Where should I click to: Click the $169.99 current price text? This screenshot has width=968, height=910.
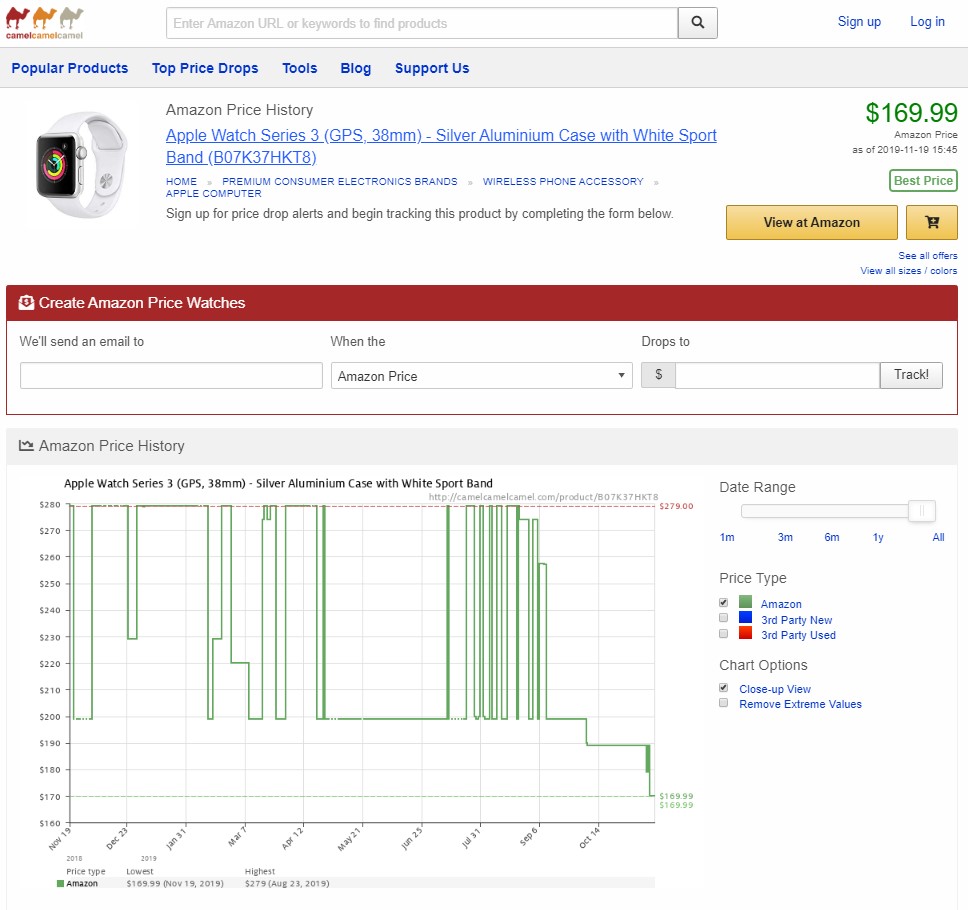911,113
